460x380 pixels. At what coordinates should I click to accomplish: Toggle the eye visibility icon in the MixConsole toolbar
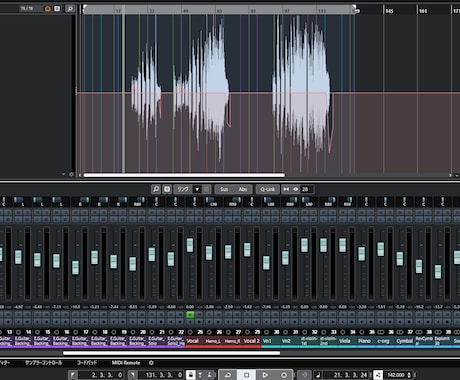[296, 189]
